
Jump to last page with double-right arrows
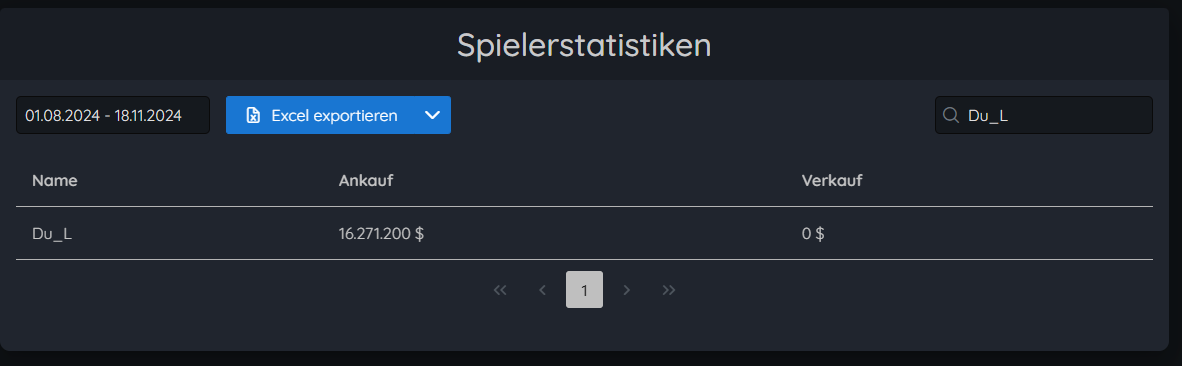tap(669, 290)
